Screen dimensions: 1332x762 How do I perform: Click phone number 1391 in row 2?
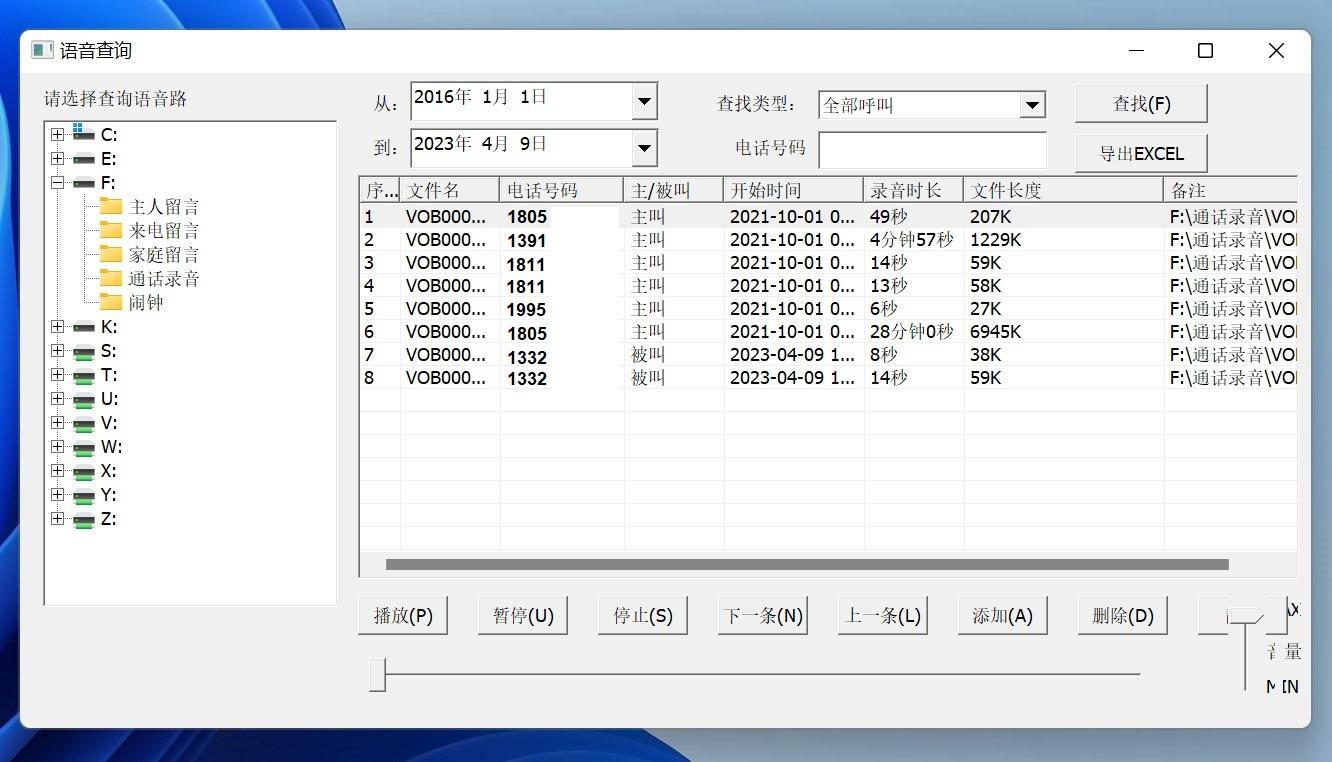point(527,241)
